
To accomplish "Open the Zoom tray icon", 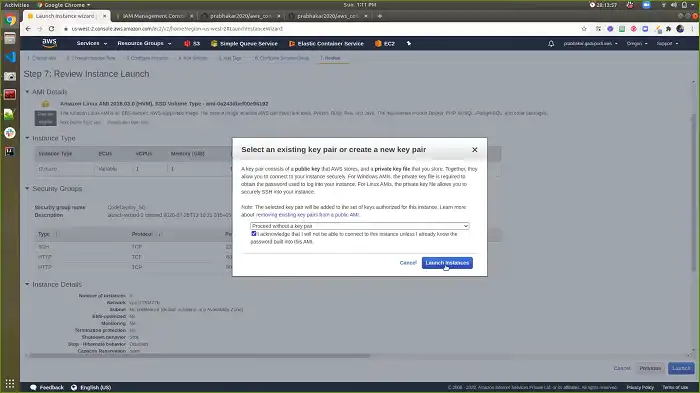I will (646, 5).
